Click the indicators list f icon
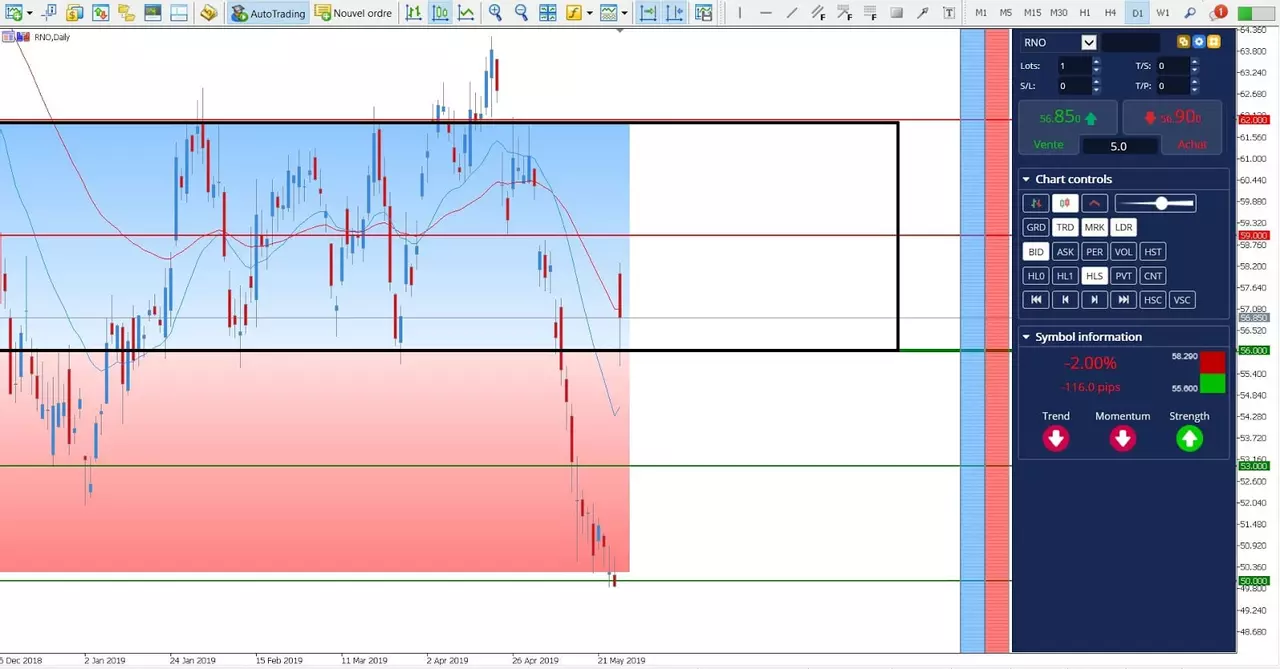Image resolution: width=1280 pixels, height=669 pixels. [573, 13]
